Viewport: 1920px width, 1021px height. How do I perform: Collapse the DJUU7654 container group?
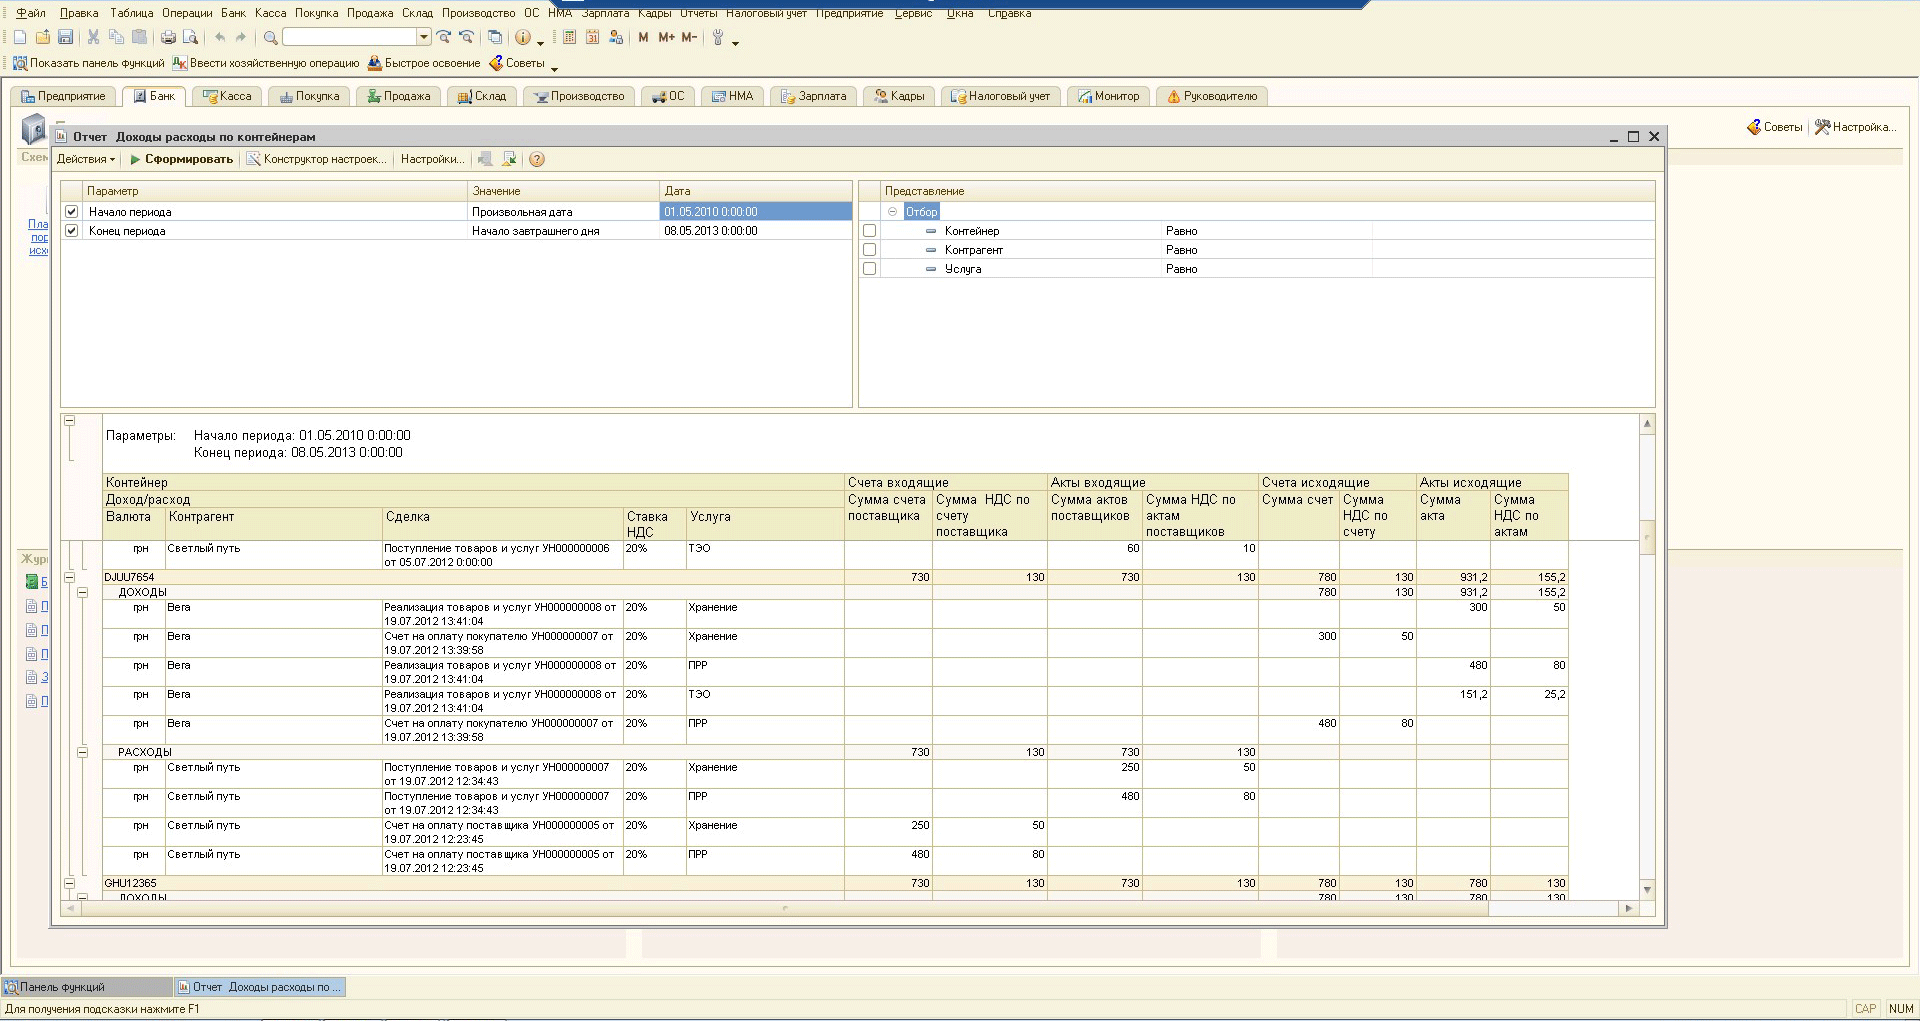coord(69,577)
